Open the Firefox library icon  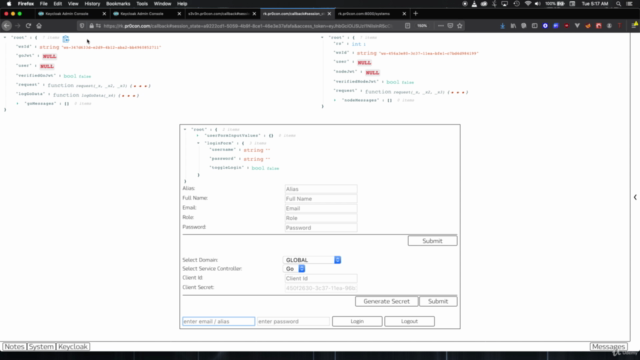click(x=513, y=26)
